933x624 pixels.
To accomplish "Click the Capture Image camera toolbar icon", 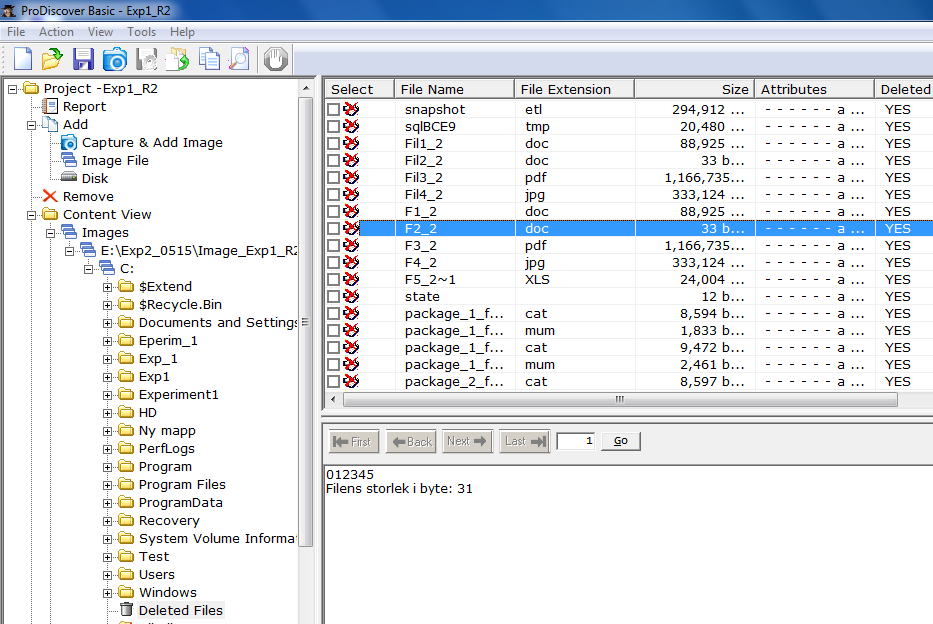I will point(115,59).
